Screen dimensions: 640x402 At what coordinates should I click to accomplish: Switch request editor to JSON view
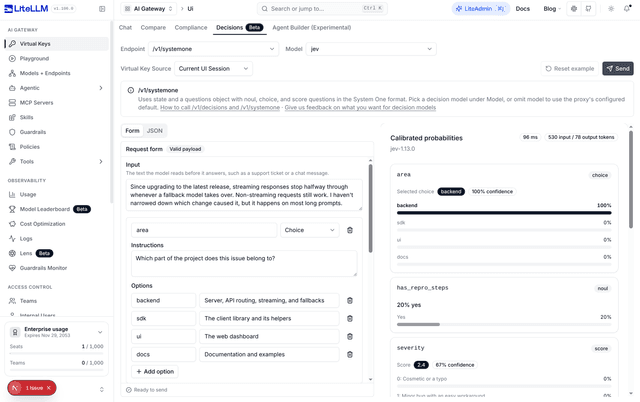point(155,131)
